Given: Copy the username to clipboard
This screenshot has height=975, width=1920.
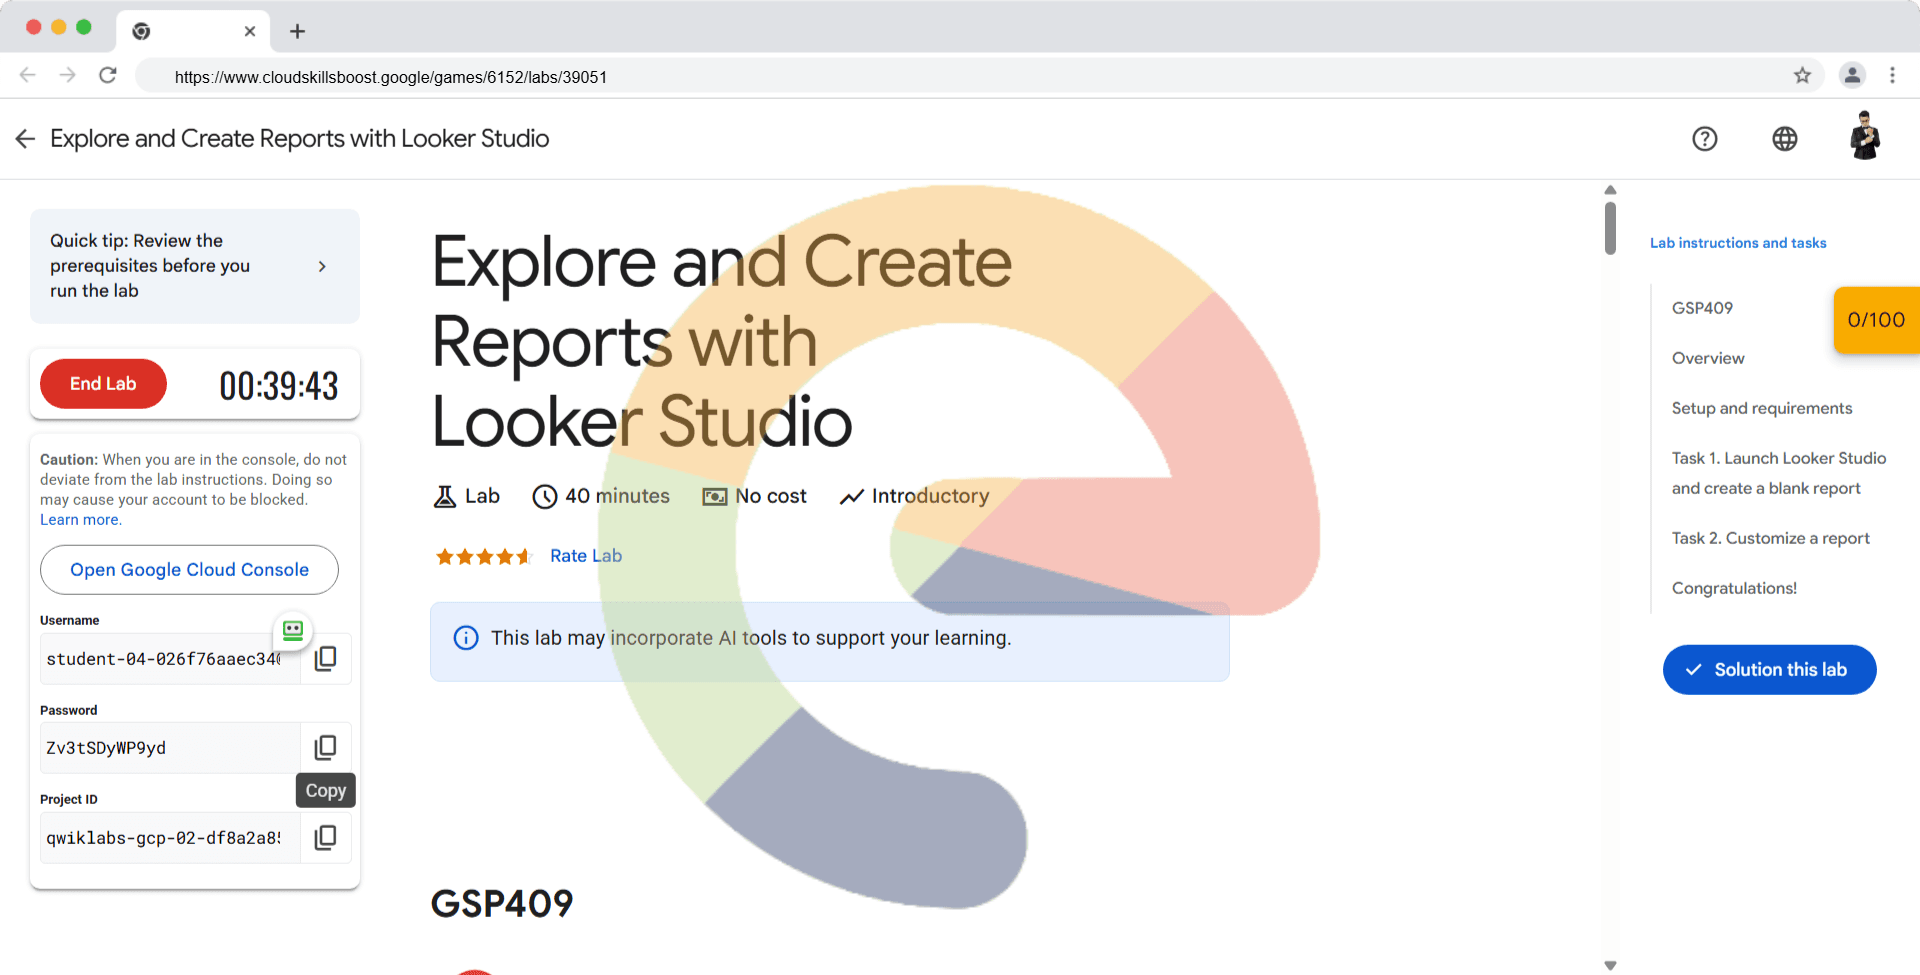Looking at the screenshot, I should click(325, 659).
